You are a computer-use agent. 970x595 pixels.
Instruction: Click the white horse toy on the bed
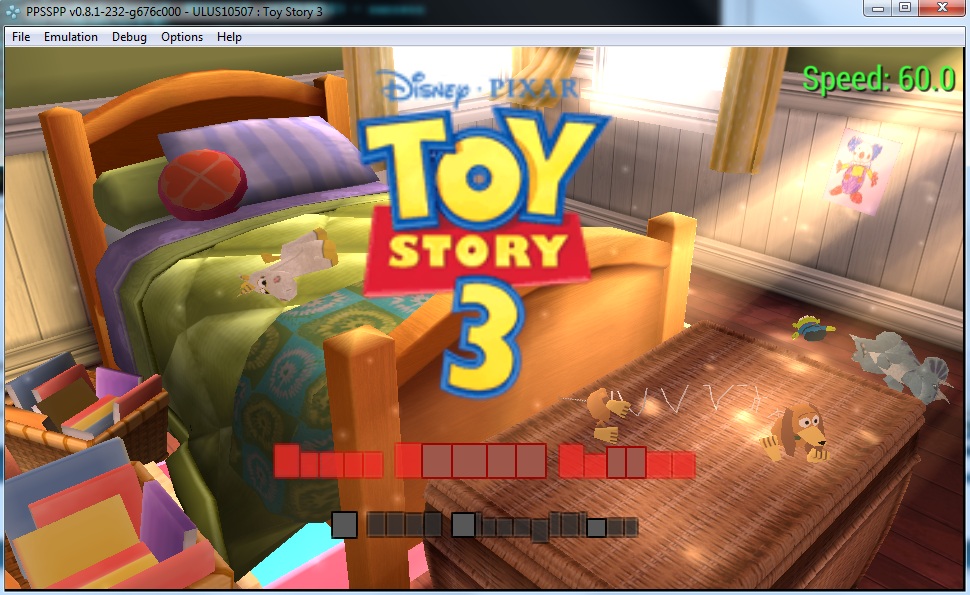click(x=285, y=265)
